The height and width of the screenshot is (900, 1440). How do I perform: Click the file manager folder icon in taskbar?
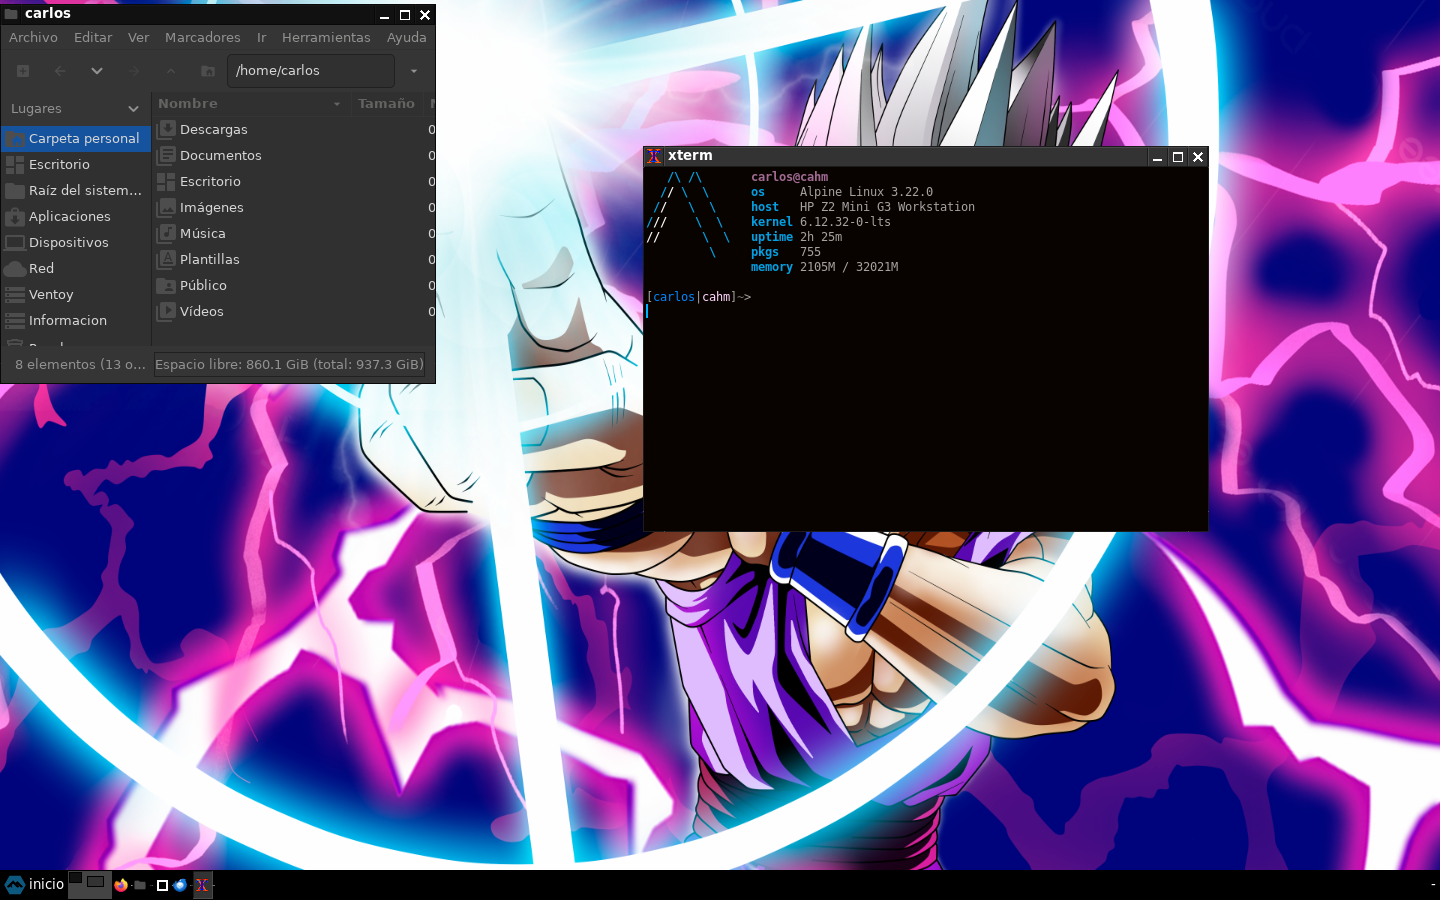140,885
